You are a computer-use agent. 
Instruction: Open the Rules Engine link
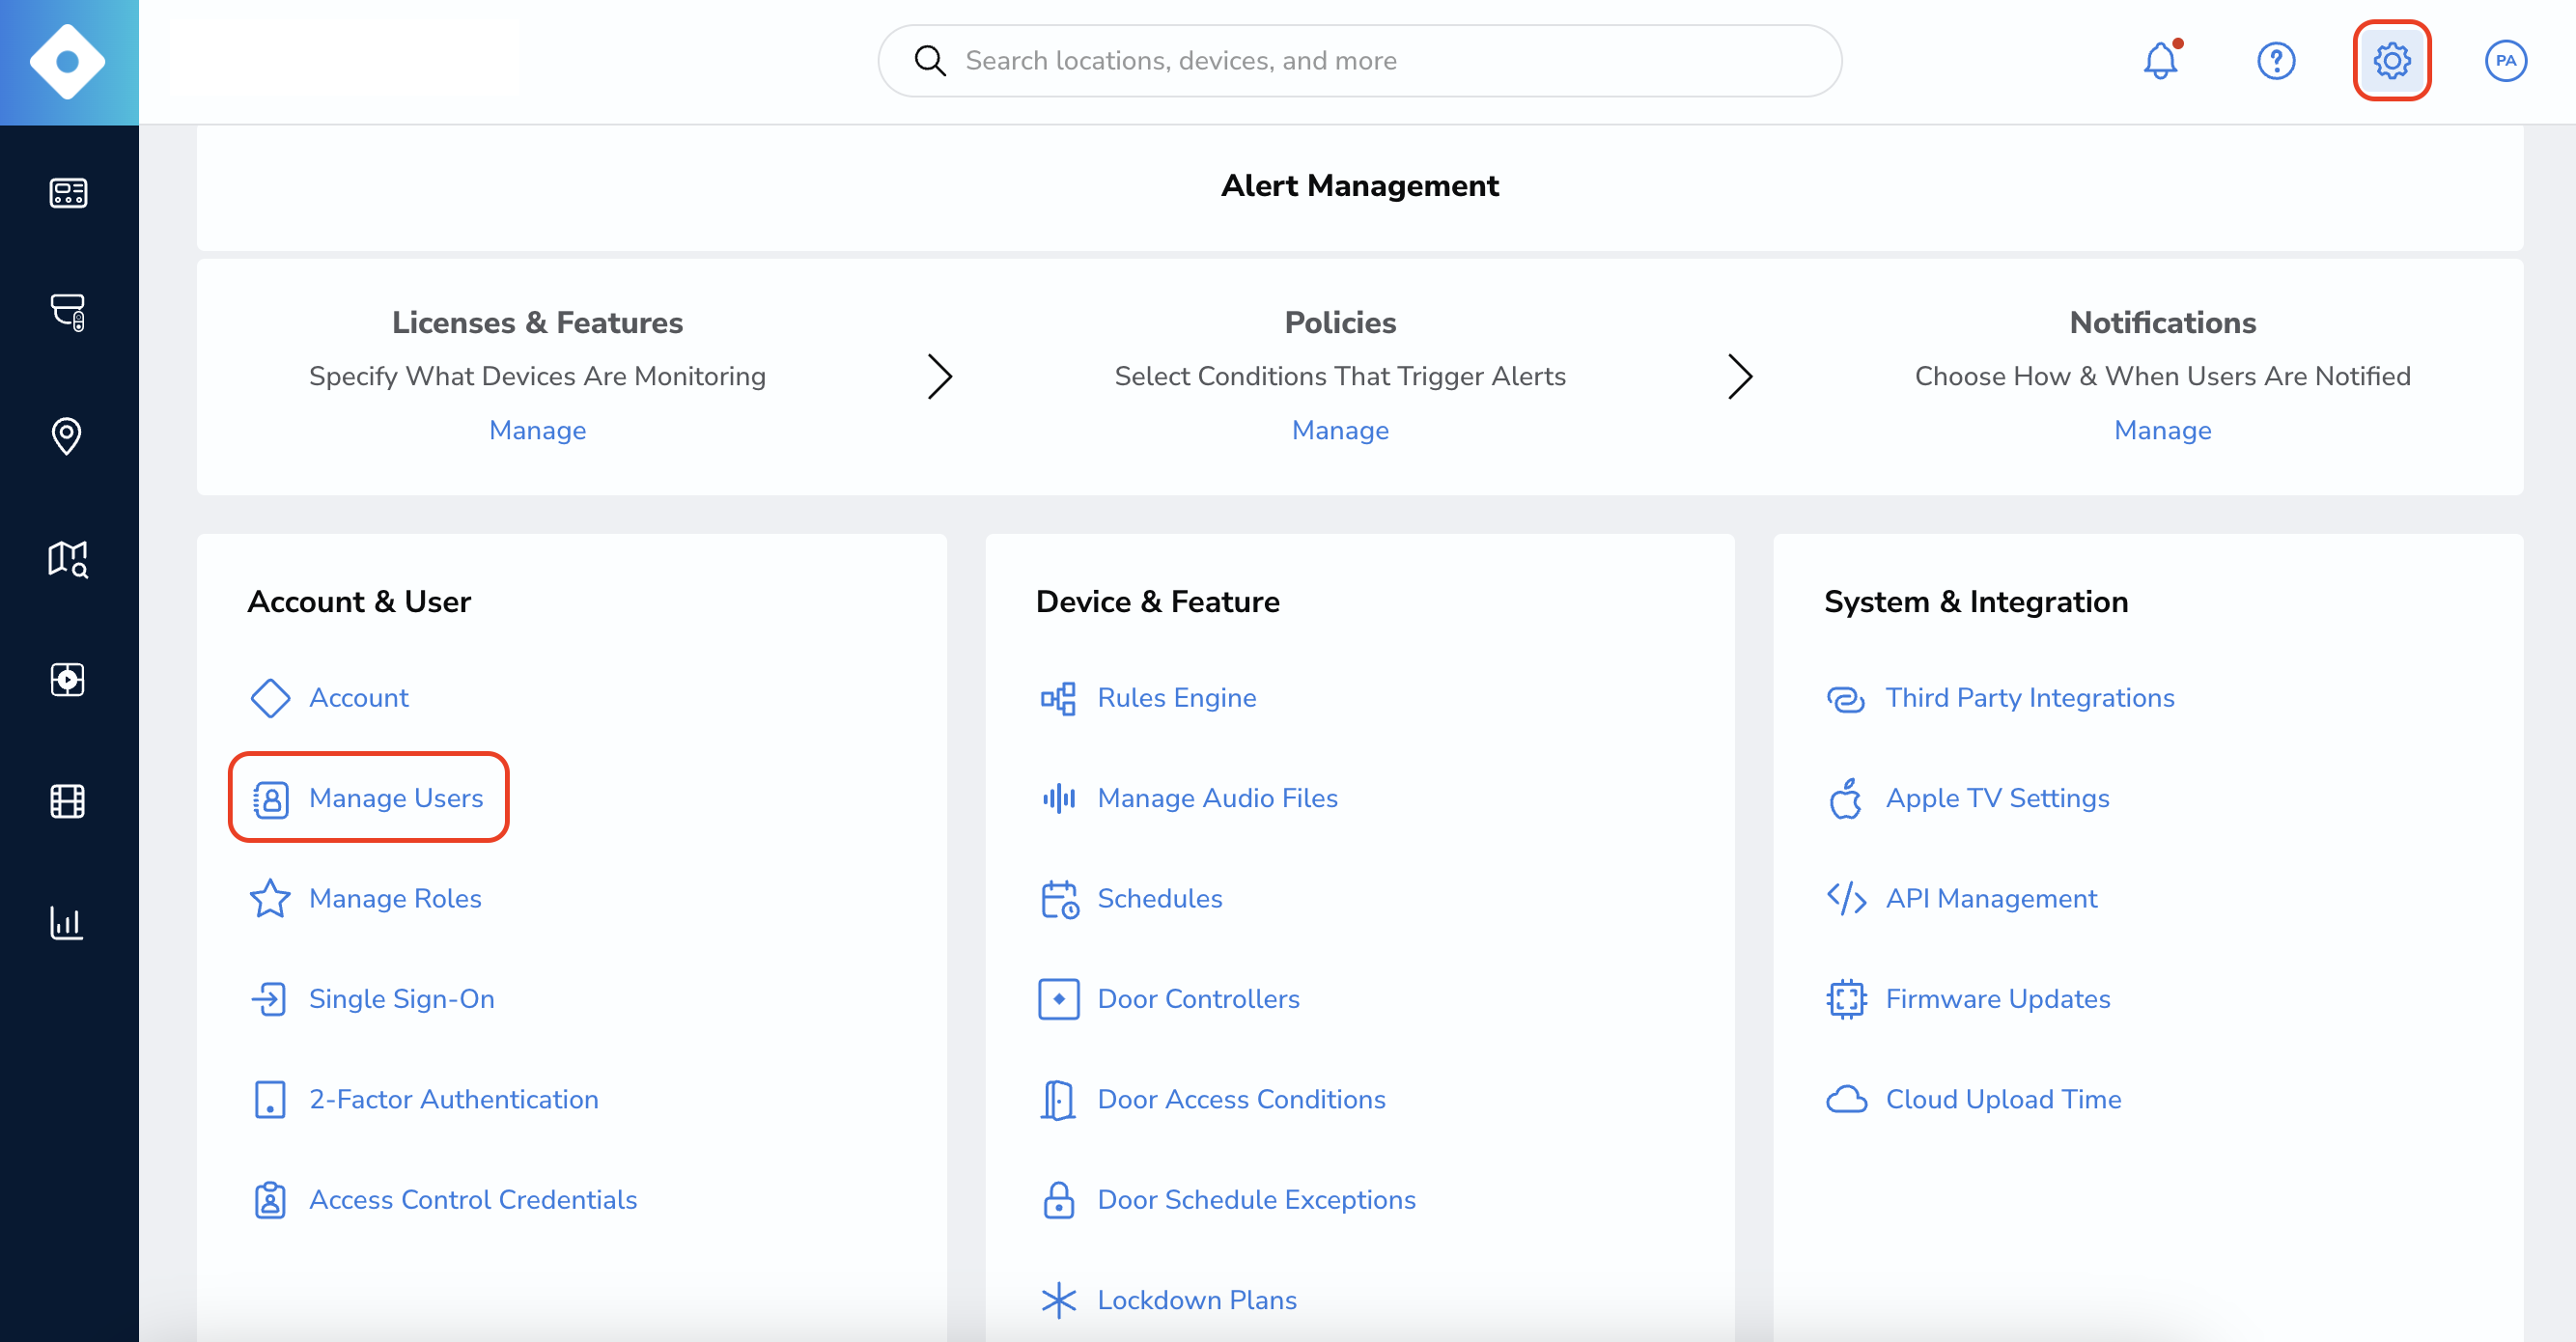coord(1176,698)
